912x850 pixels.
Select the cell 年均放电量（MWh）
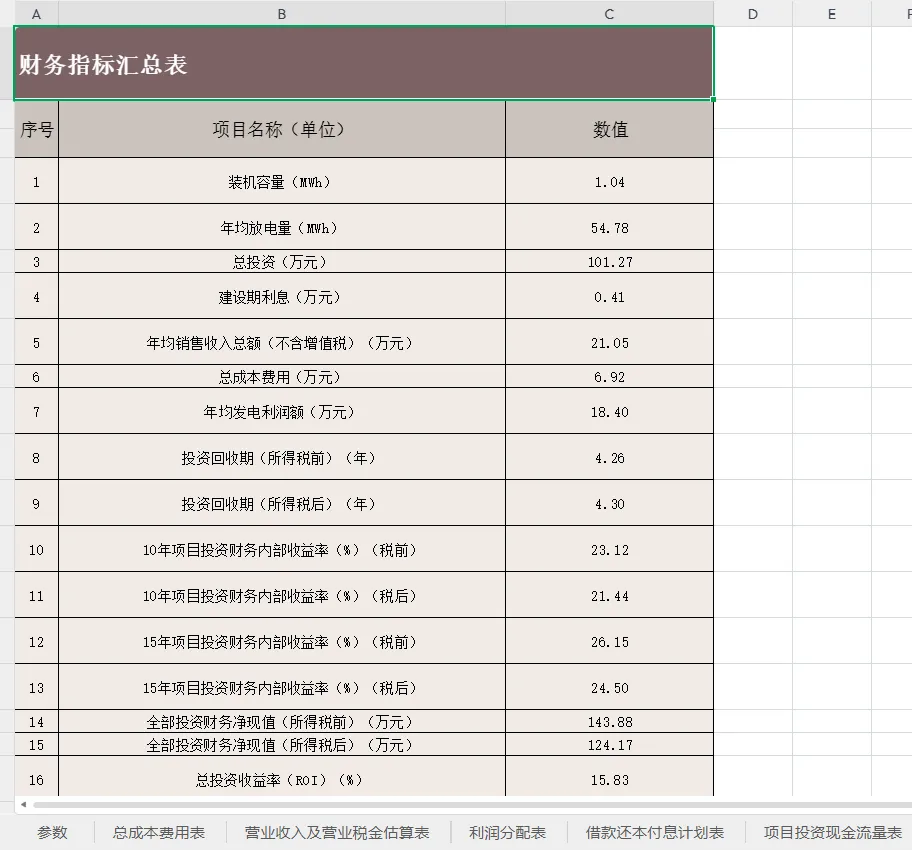(x=282, y=227)
